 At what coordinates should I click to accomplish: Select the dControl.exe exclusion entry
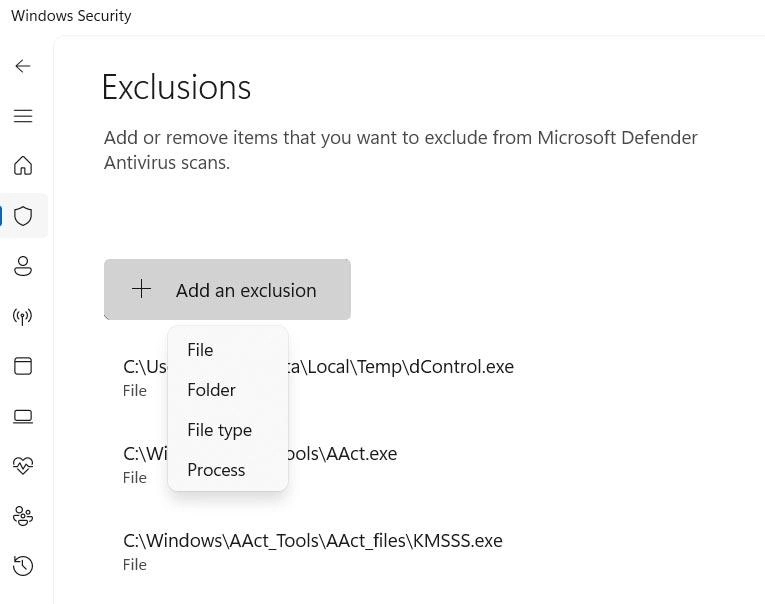pos(318,377)
